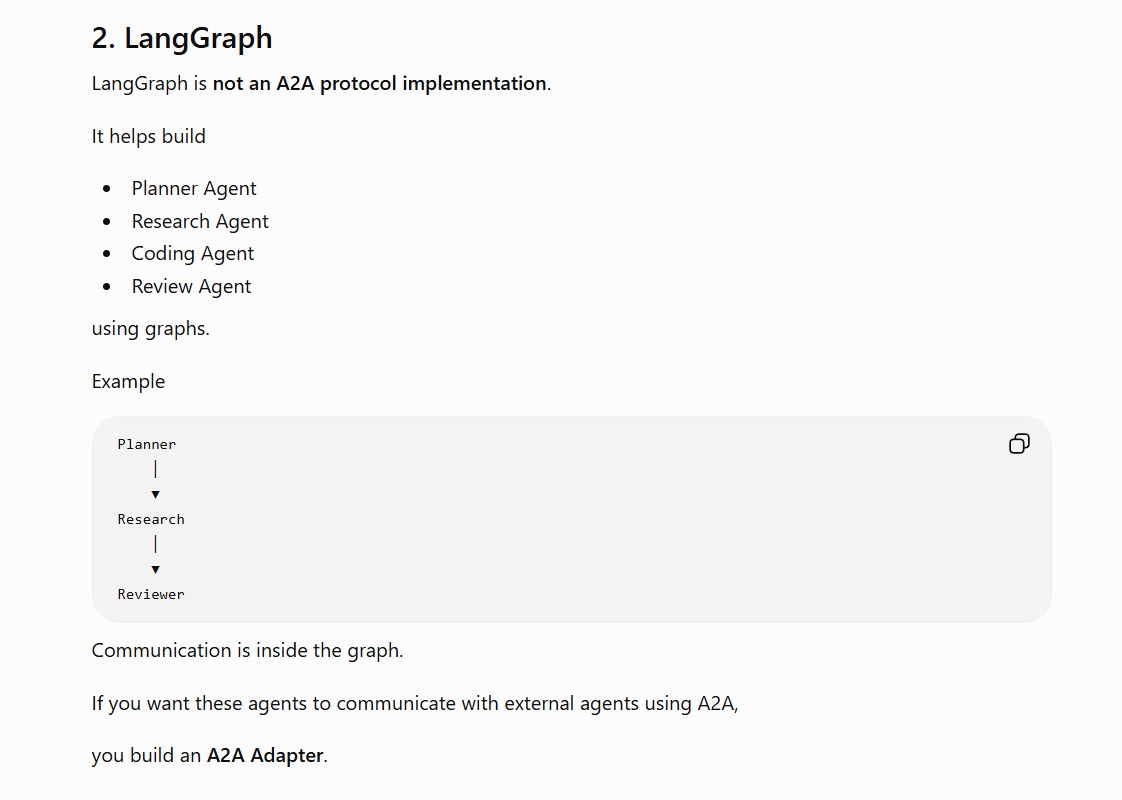Copy the code block with the copy icon
This screenshot has height=800, width=1122.
(1019, 444)
